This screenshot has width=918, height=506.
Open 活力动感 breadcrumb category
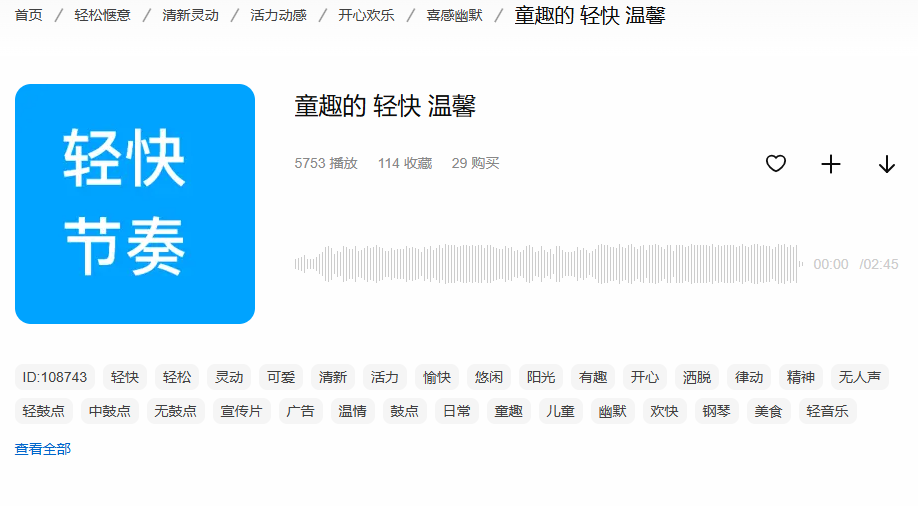278,15
